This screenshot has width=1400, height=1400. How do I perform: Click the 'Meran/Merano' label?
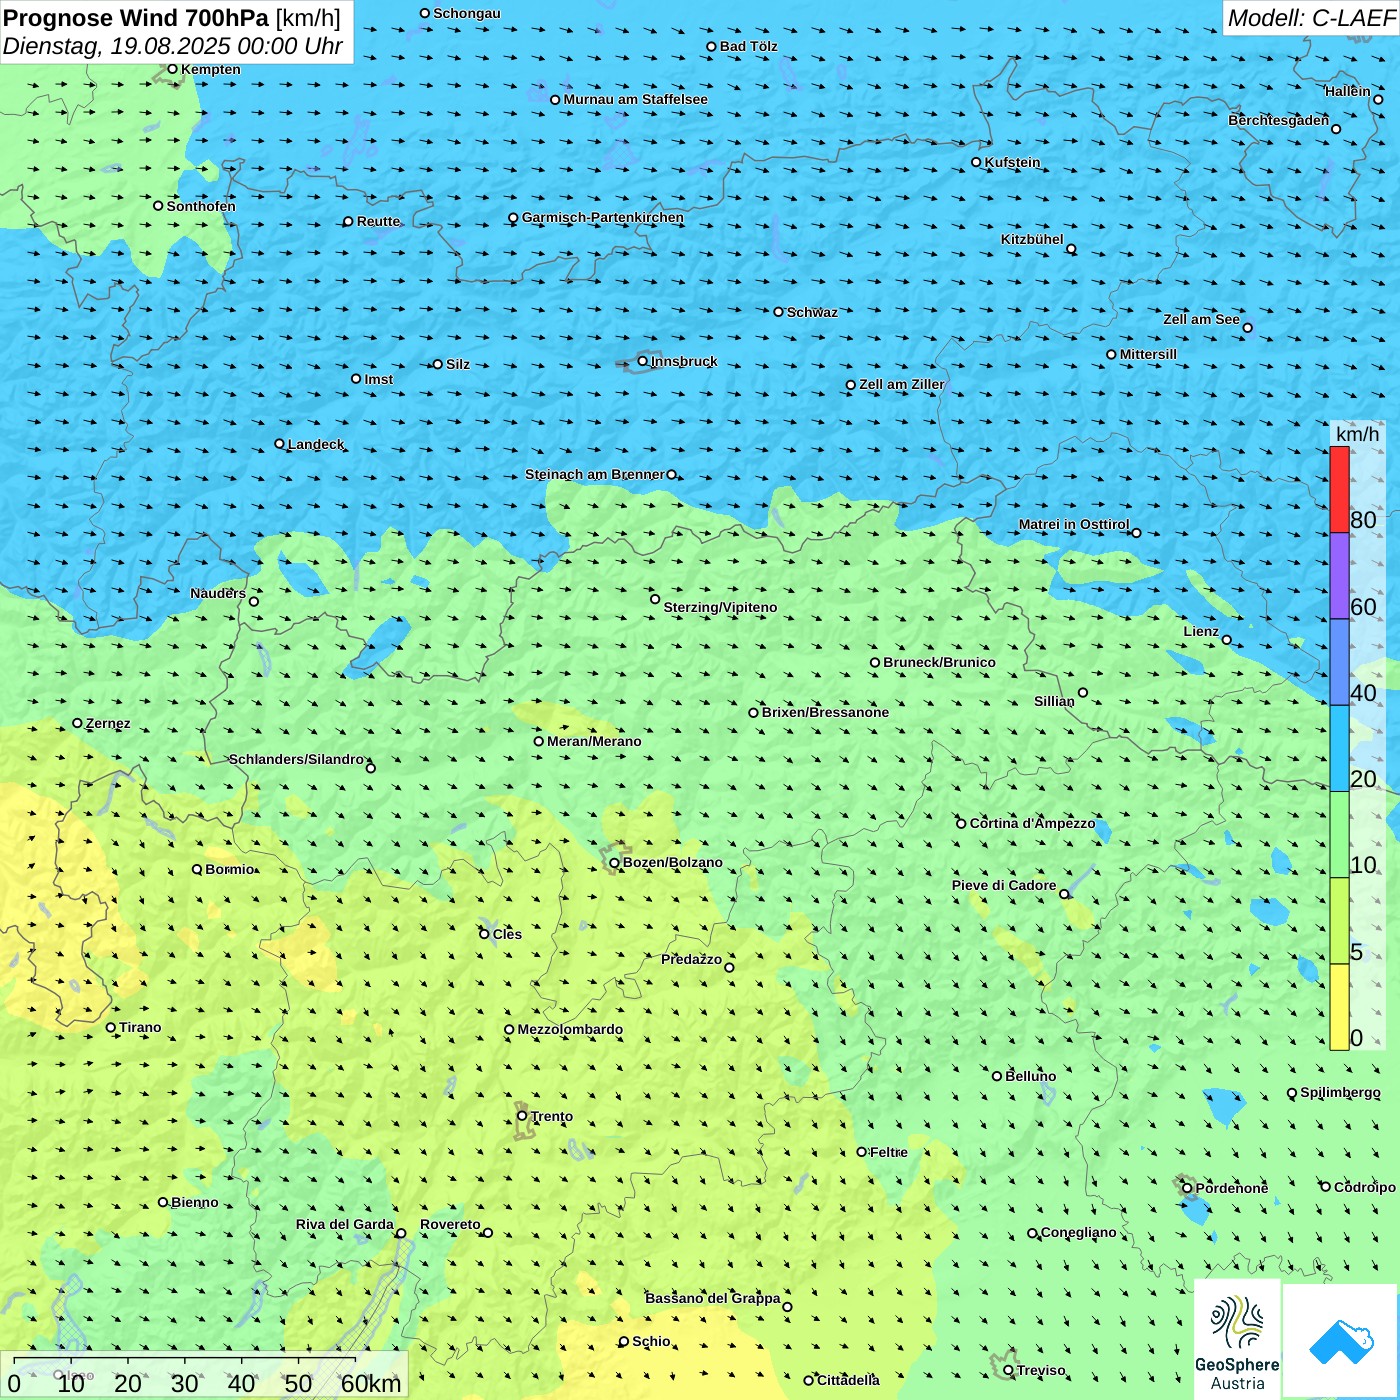pyautogui.click(x=594, y=741)
